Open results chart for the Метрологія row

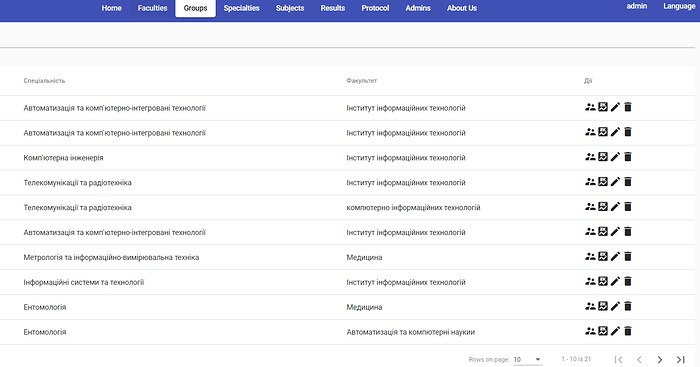click(603, 257)
